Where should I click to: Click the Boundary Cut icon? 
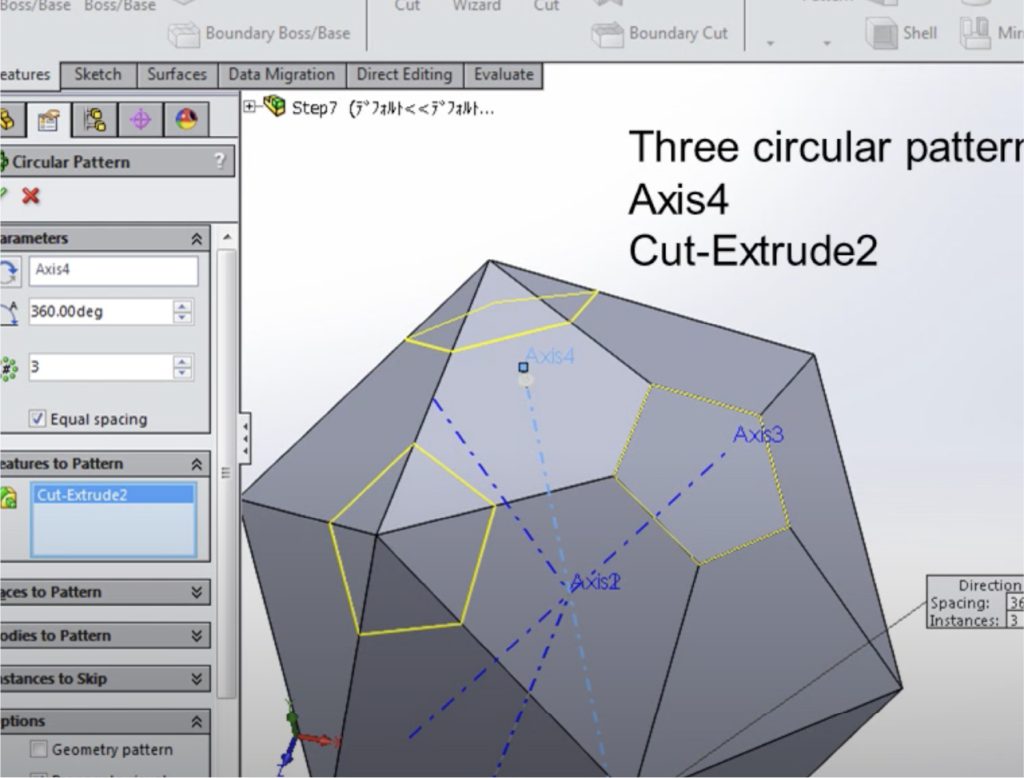click(x=608, y=34)
